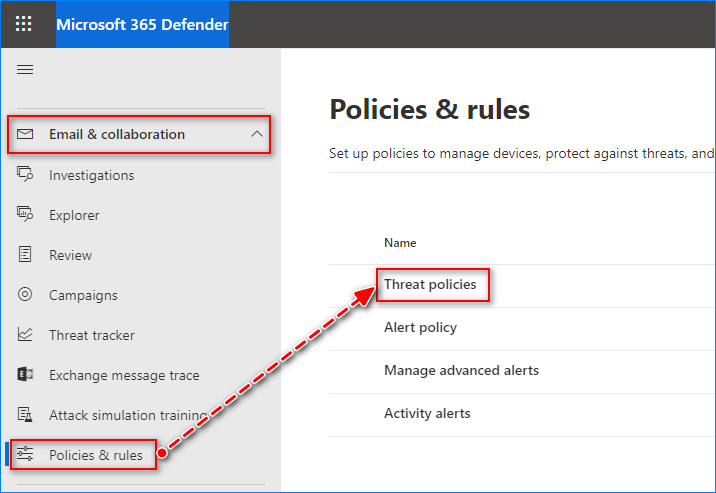The width and height of the screenshot is (716, 493).
Task: Click the Investigations icon
Action: tap(25, 174)
